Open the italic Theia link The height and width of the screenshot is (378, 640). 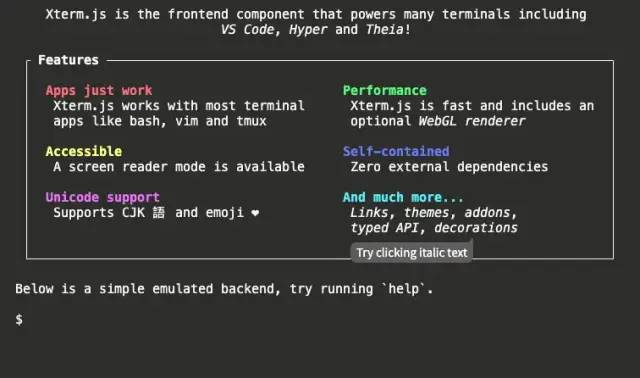tap(384, 30)
